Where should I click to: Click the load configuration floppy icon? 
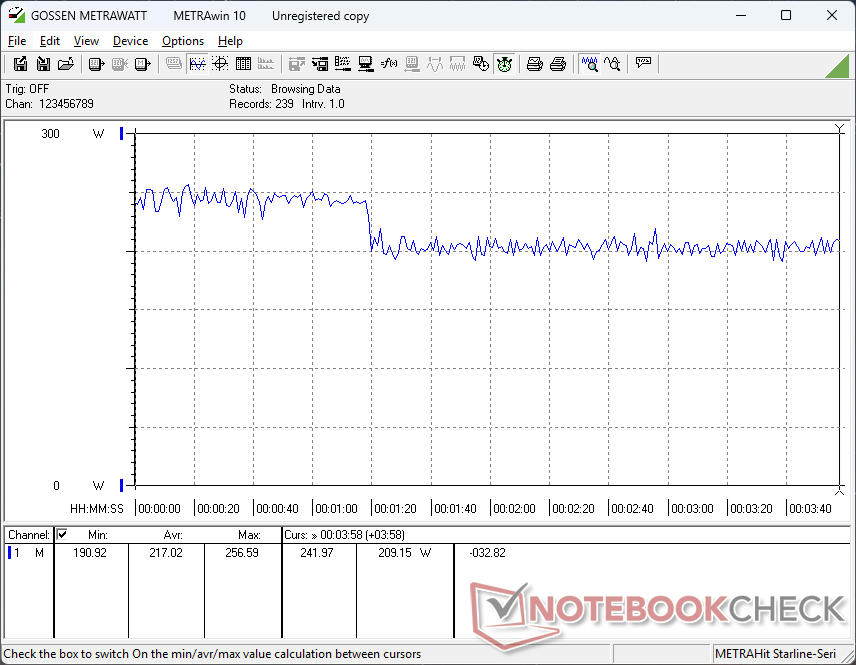click(320, 64)
